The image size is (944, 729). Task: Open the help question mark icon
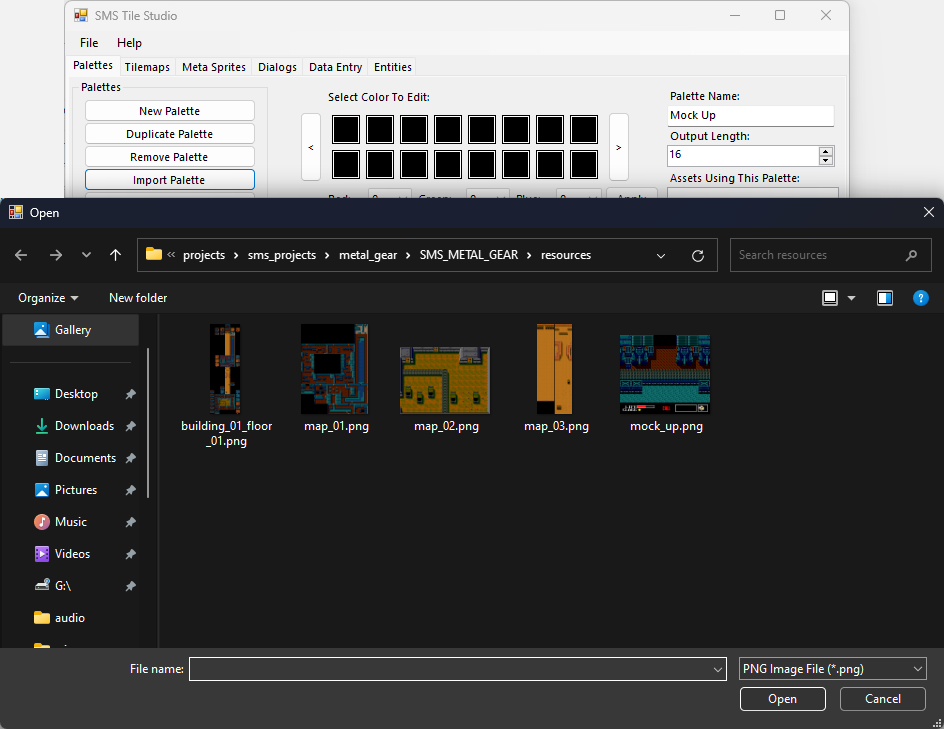point(921,298)
